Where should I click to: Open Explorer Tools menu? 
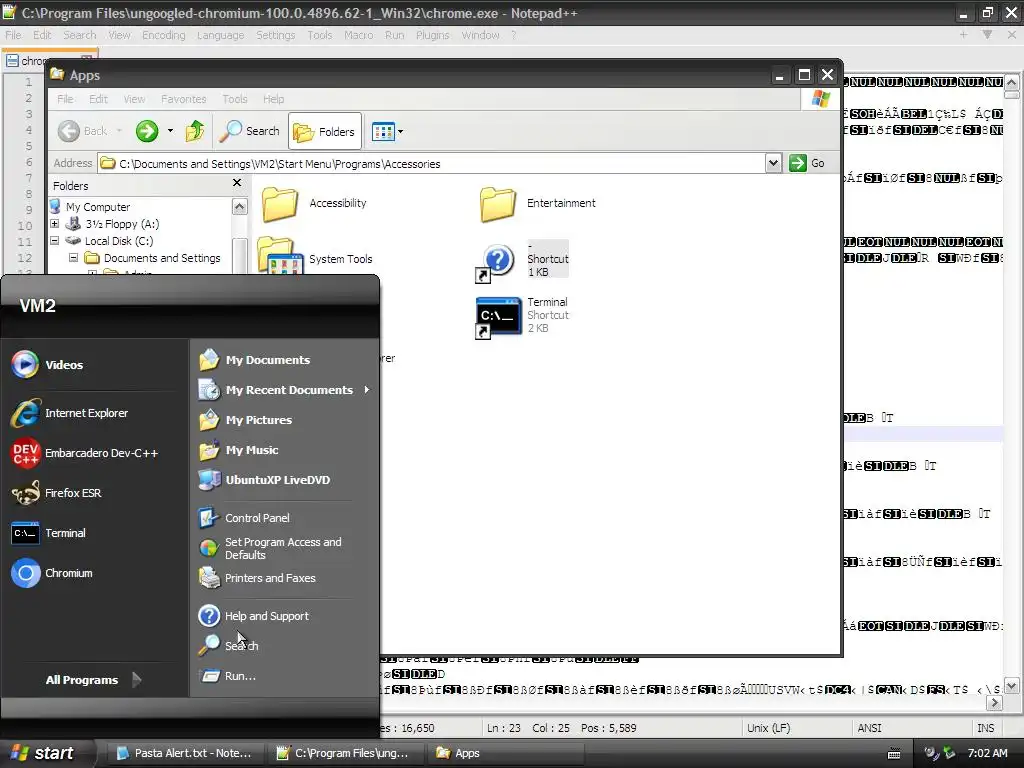click(x=234, y=99)
